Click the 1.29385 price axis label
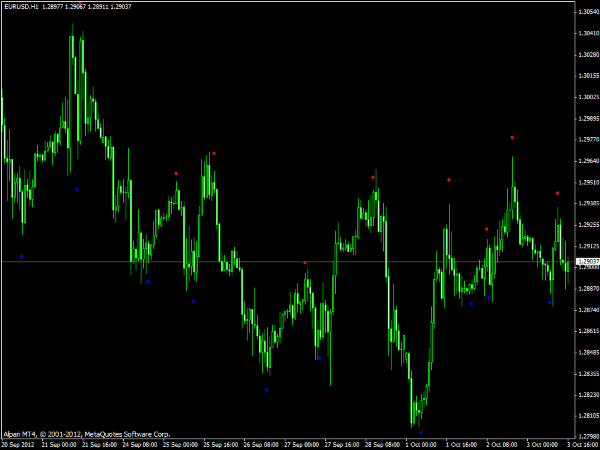 point(589,204)
